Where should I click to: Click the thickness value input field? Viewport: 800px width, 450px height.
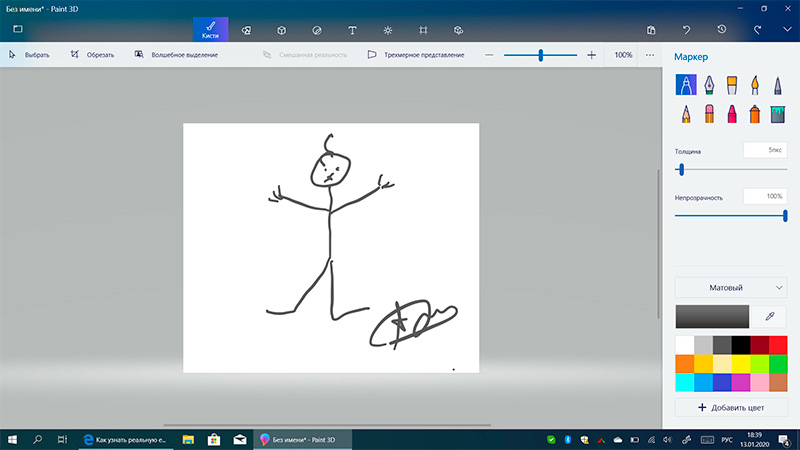coord(765,150)
